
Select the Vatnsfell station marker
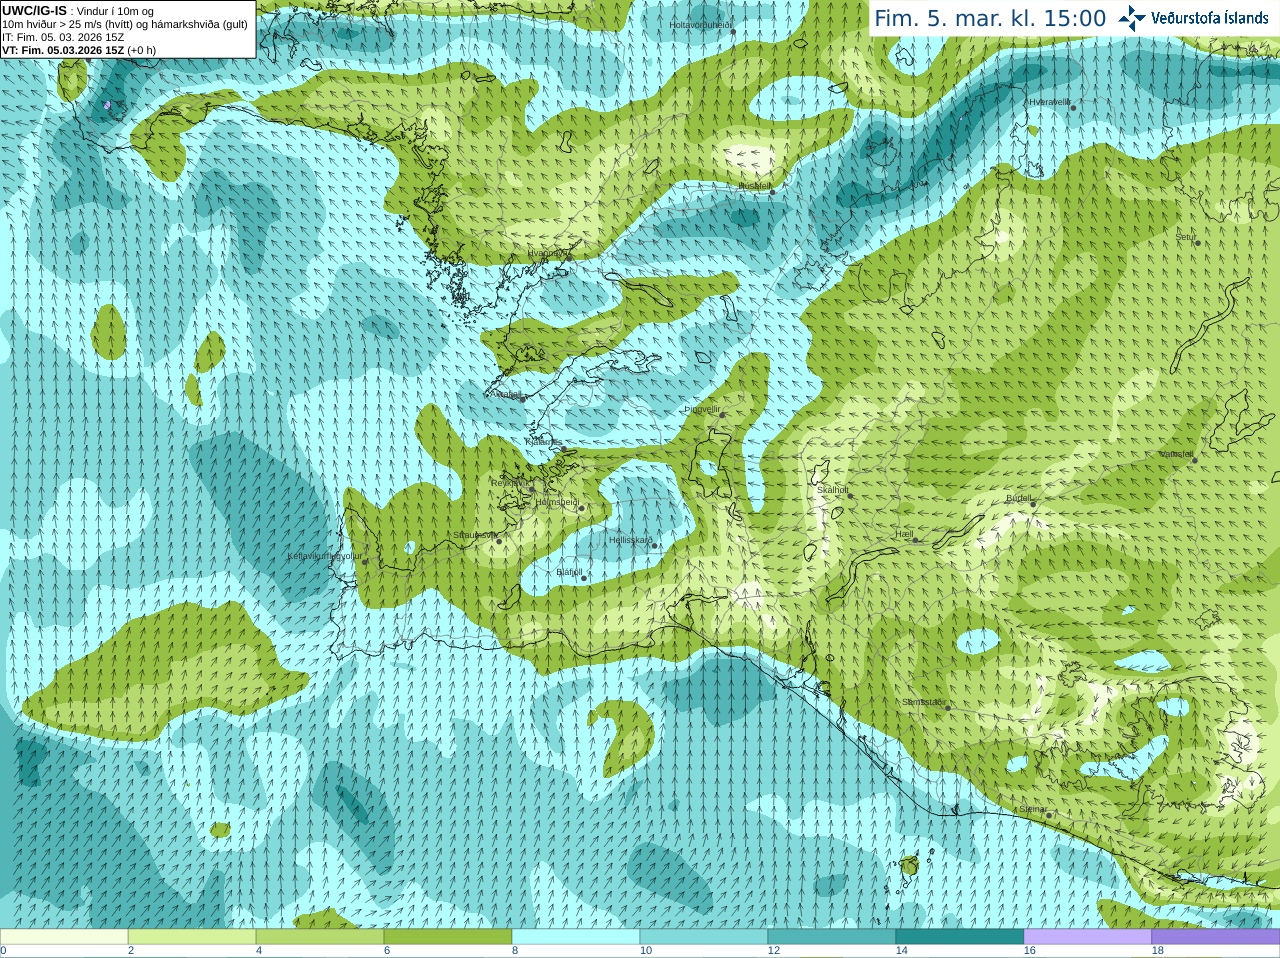pos(1194,460)
